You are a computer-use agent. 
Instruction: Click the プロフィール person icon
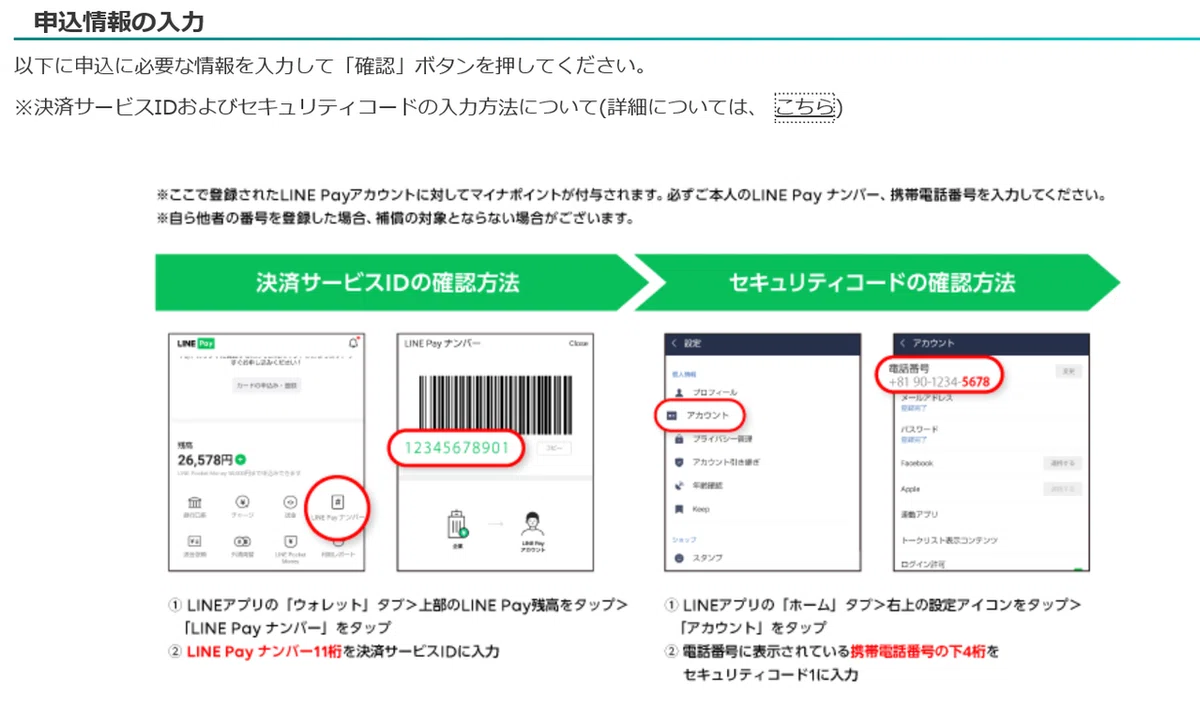[679, 392]
